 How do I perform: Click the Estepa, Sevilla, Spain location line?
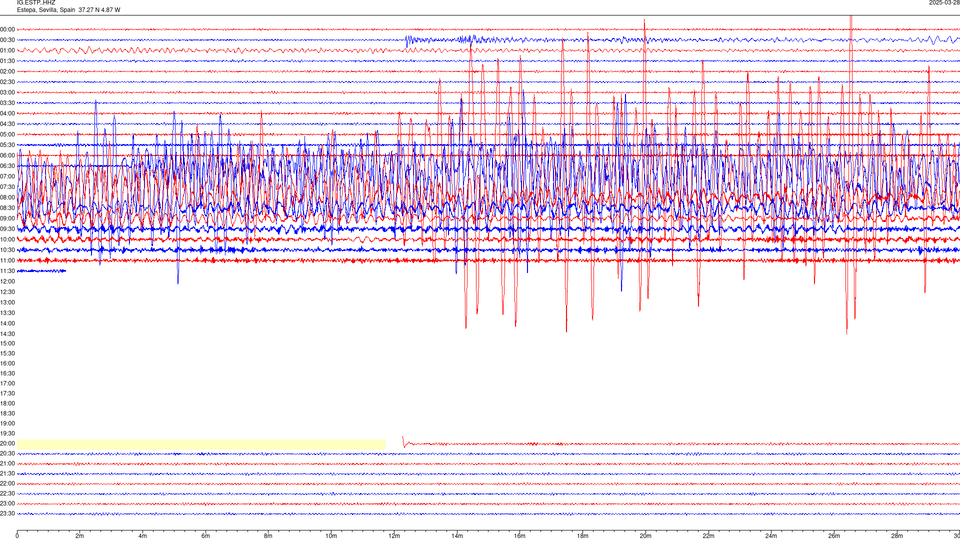[69, 10]
